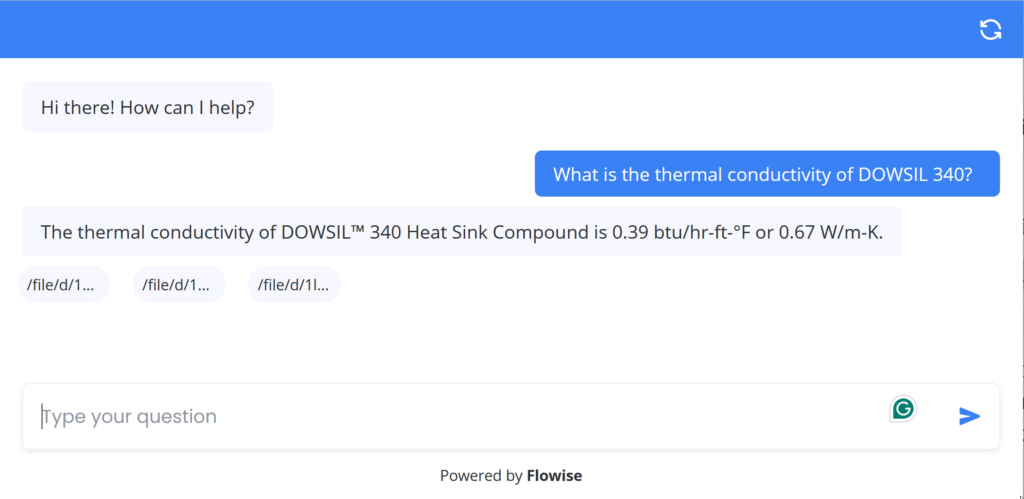Open the second /file/d/1... source chip

coord(178,285)
